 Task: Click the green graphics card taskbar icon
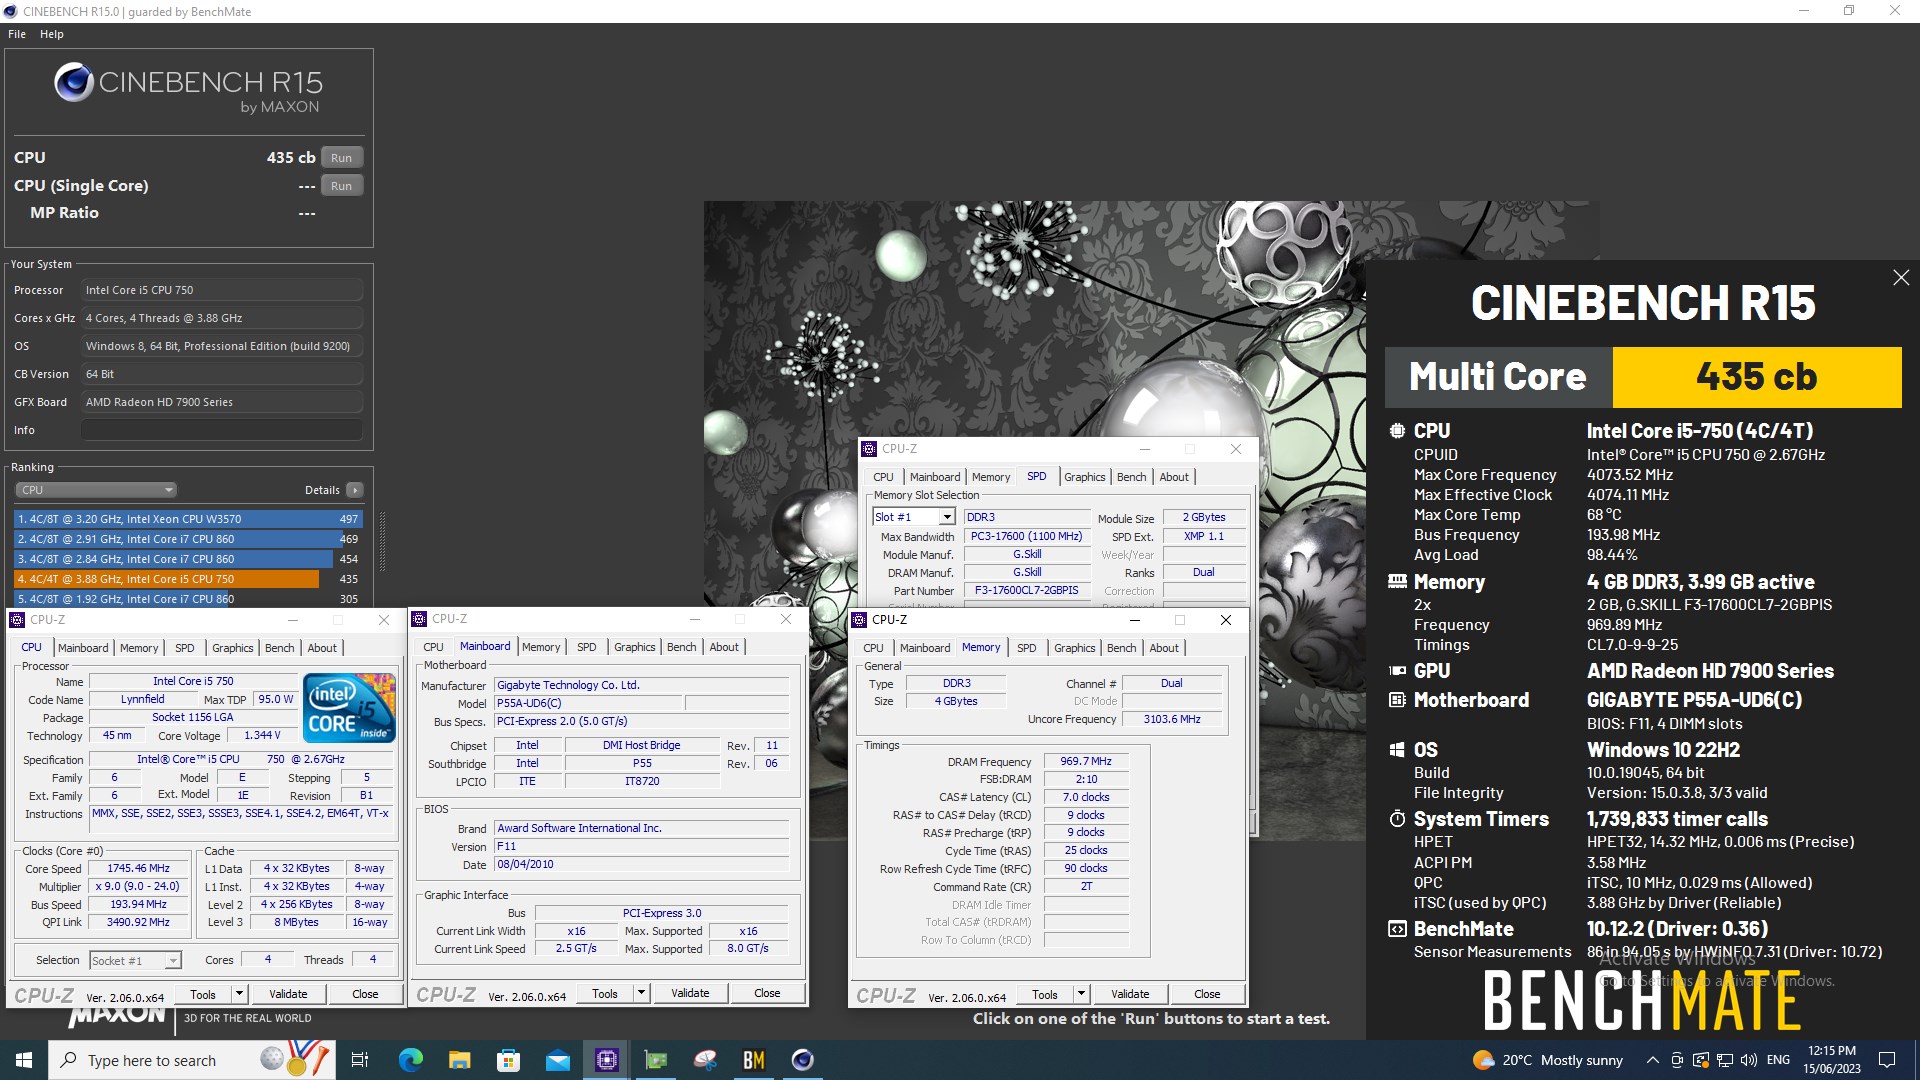click(655, 1060)
